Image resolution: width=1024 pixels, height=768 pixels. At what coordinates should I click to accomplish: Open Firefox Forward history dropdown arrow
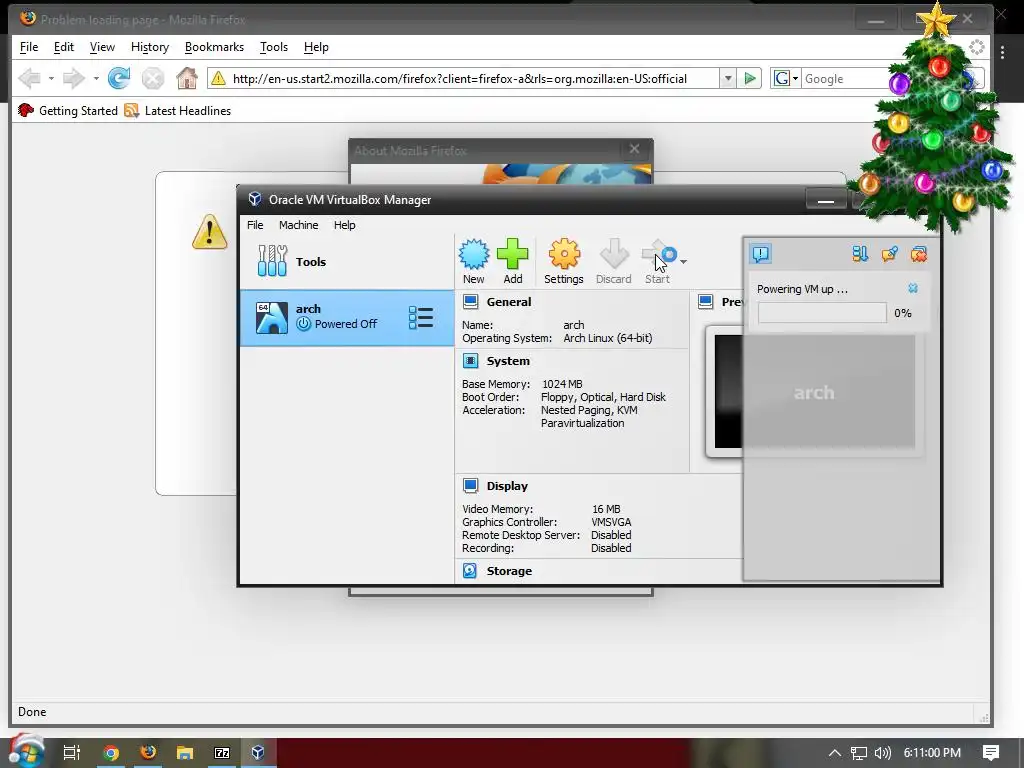tap(96, 78)
